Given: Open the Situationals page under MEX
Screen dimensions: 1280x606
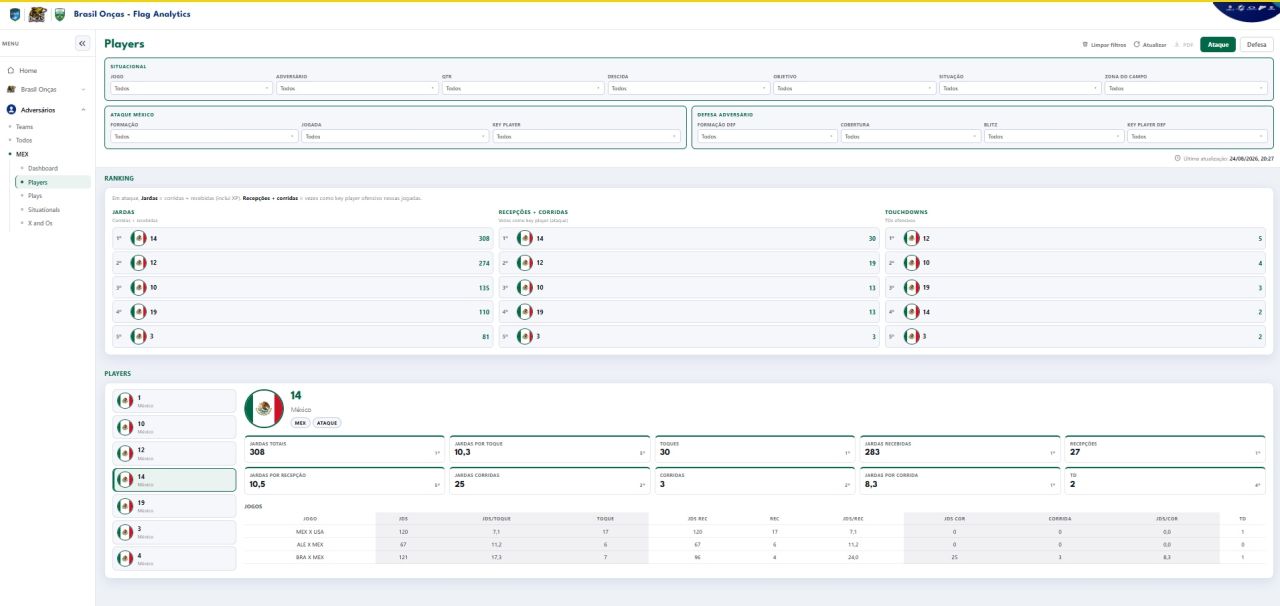Looking at the screenshot, I should coord(44,210).
